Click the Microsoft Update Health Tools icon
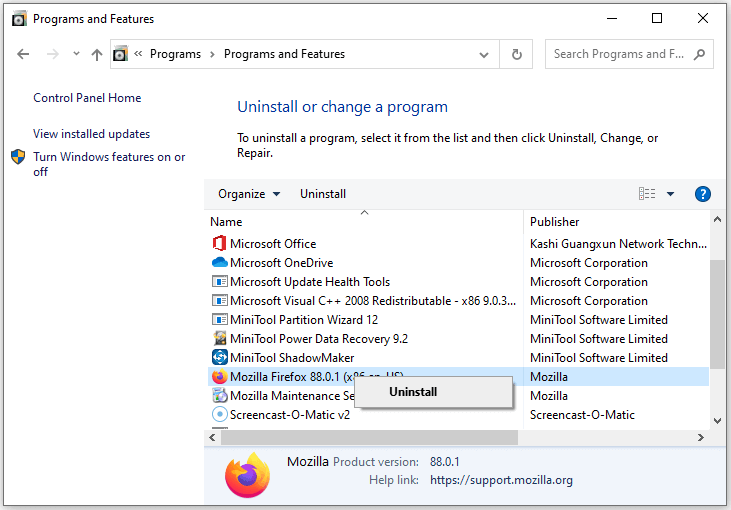The image size is (731, 510). [x=219, y=282]
